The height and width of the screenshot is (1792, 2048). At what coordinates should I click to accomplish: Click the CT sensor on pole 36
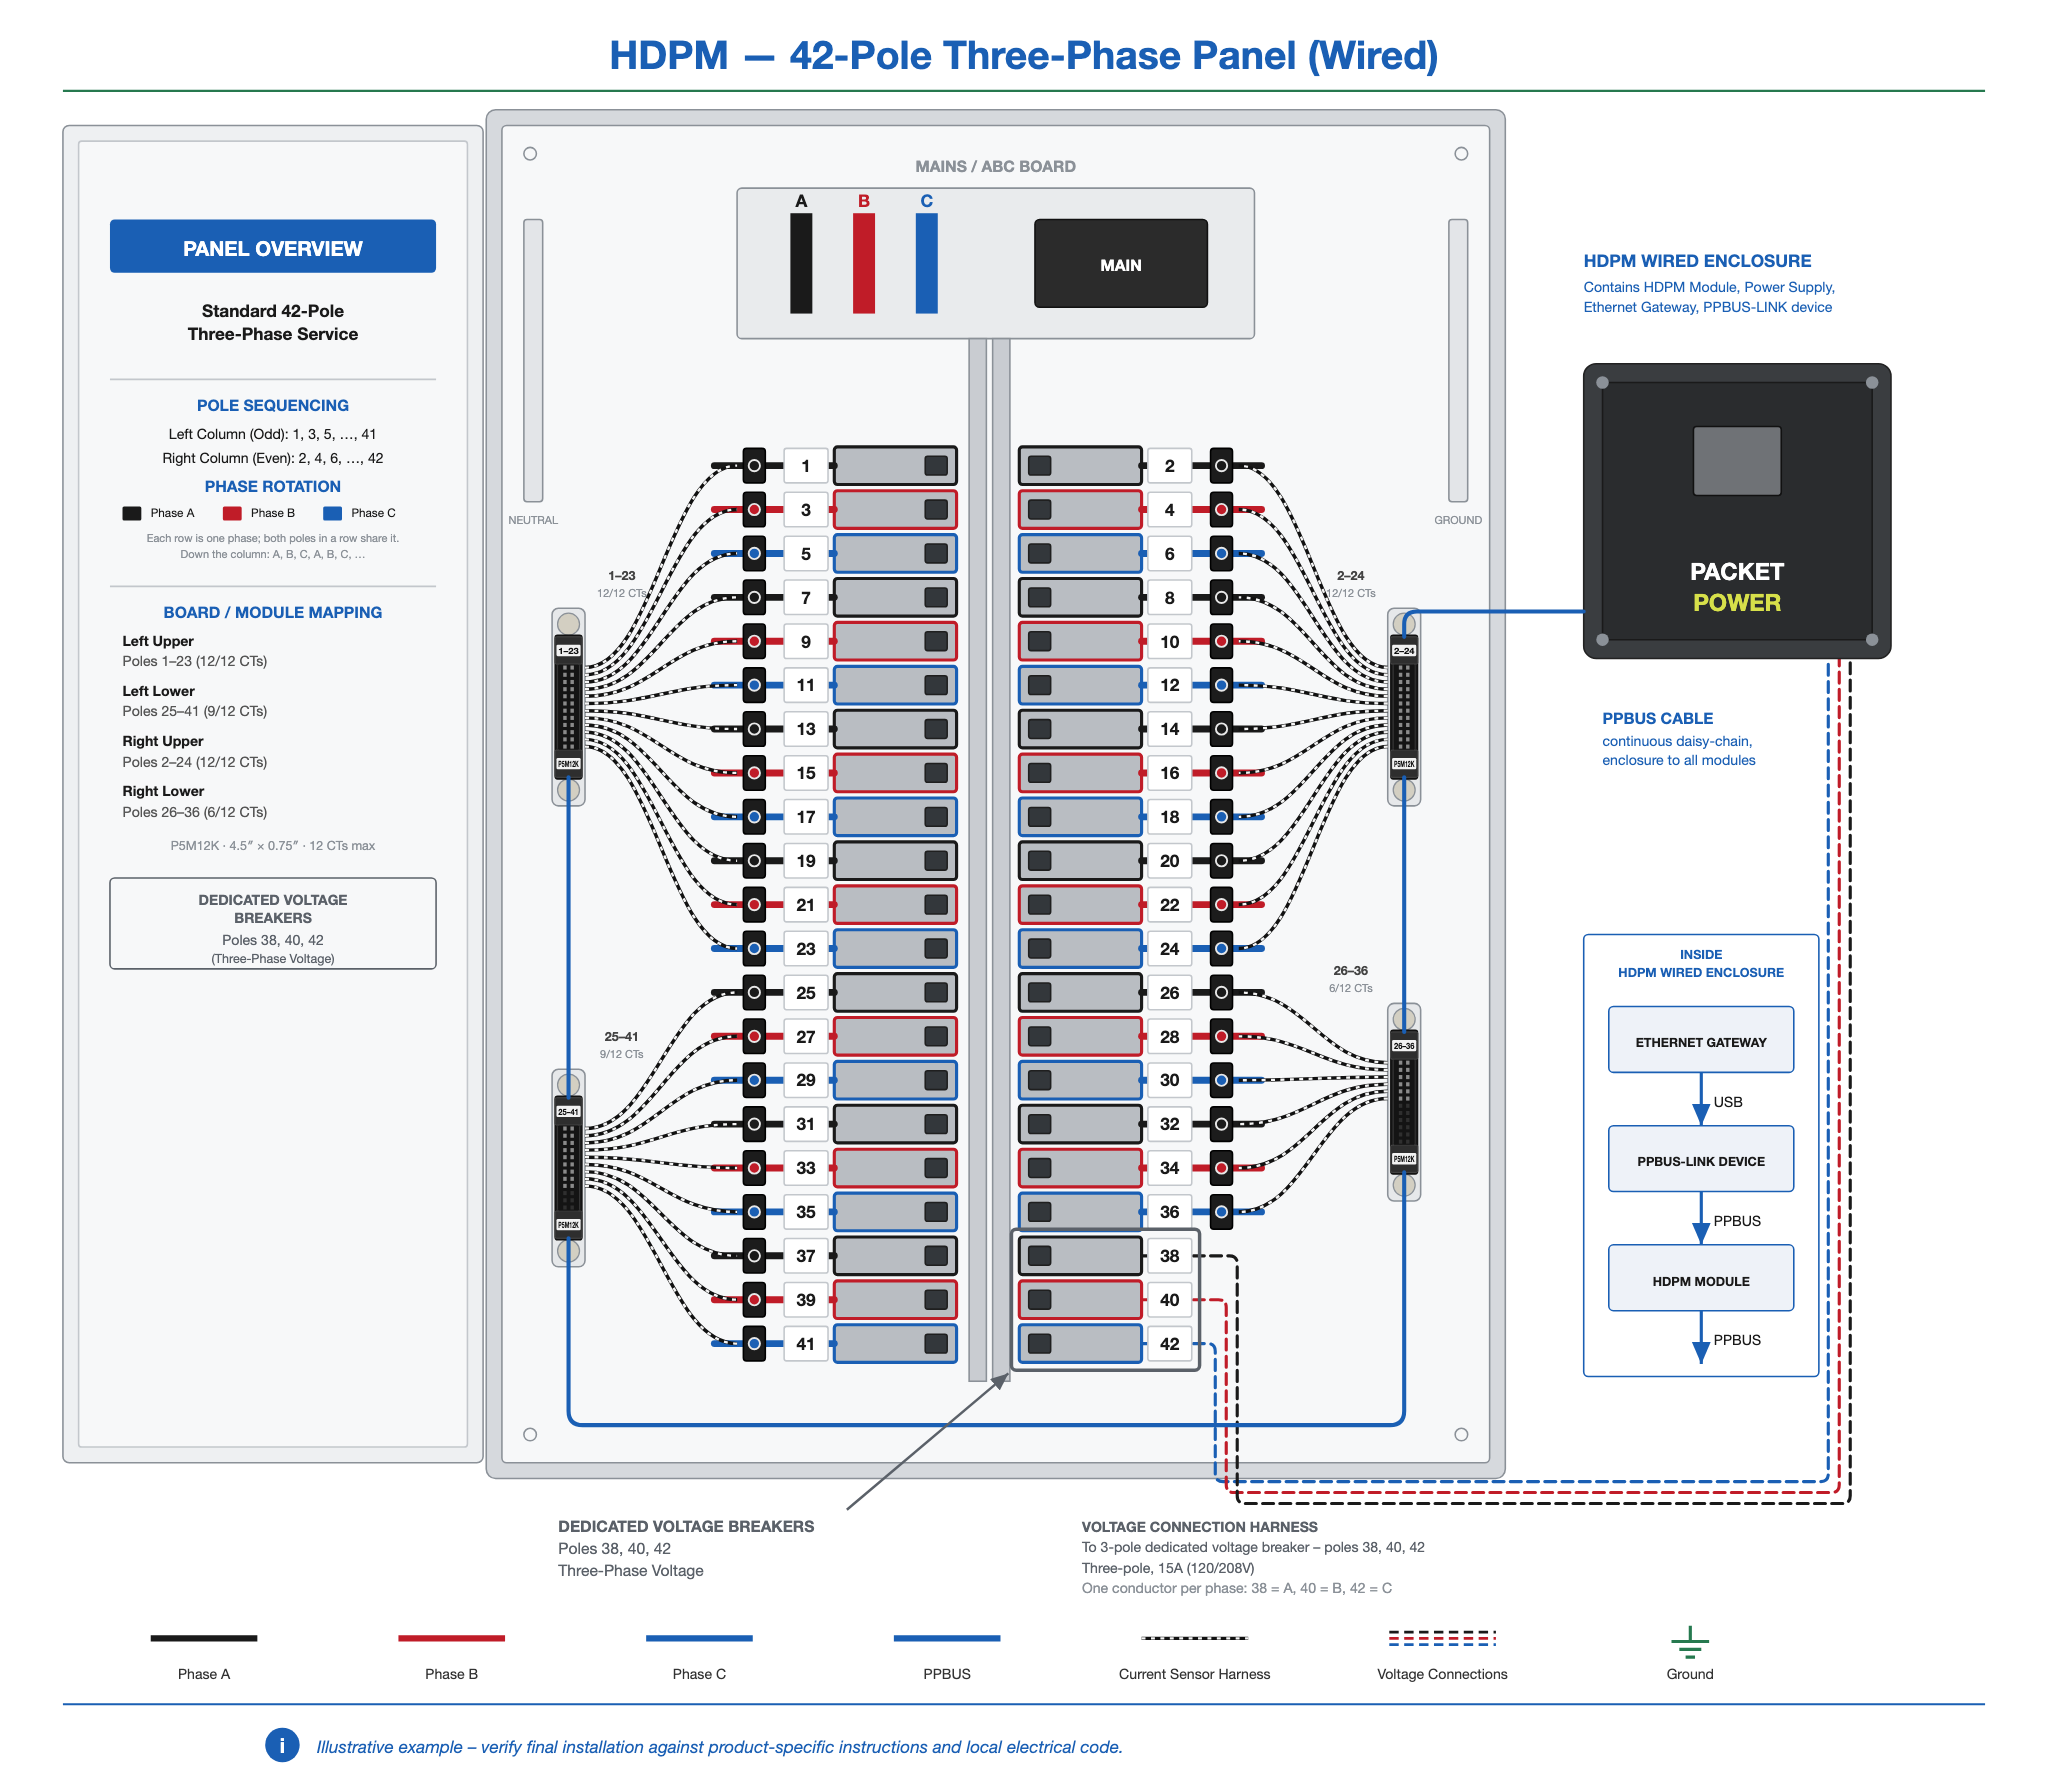point(1221,1212)
